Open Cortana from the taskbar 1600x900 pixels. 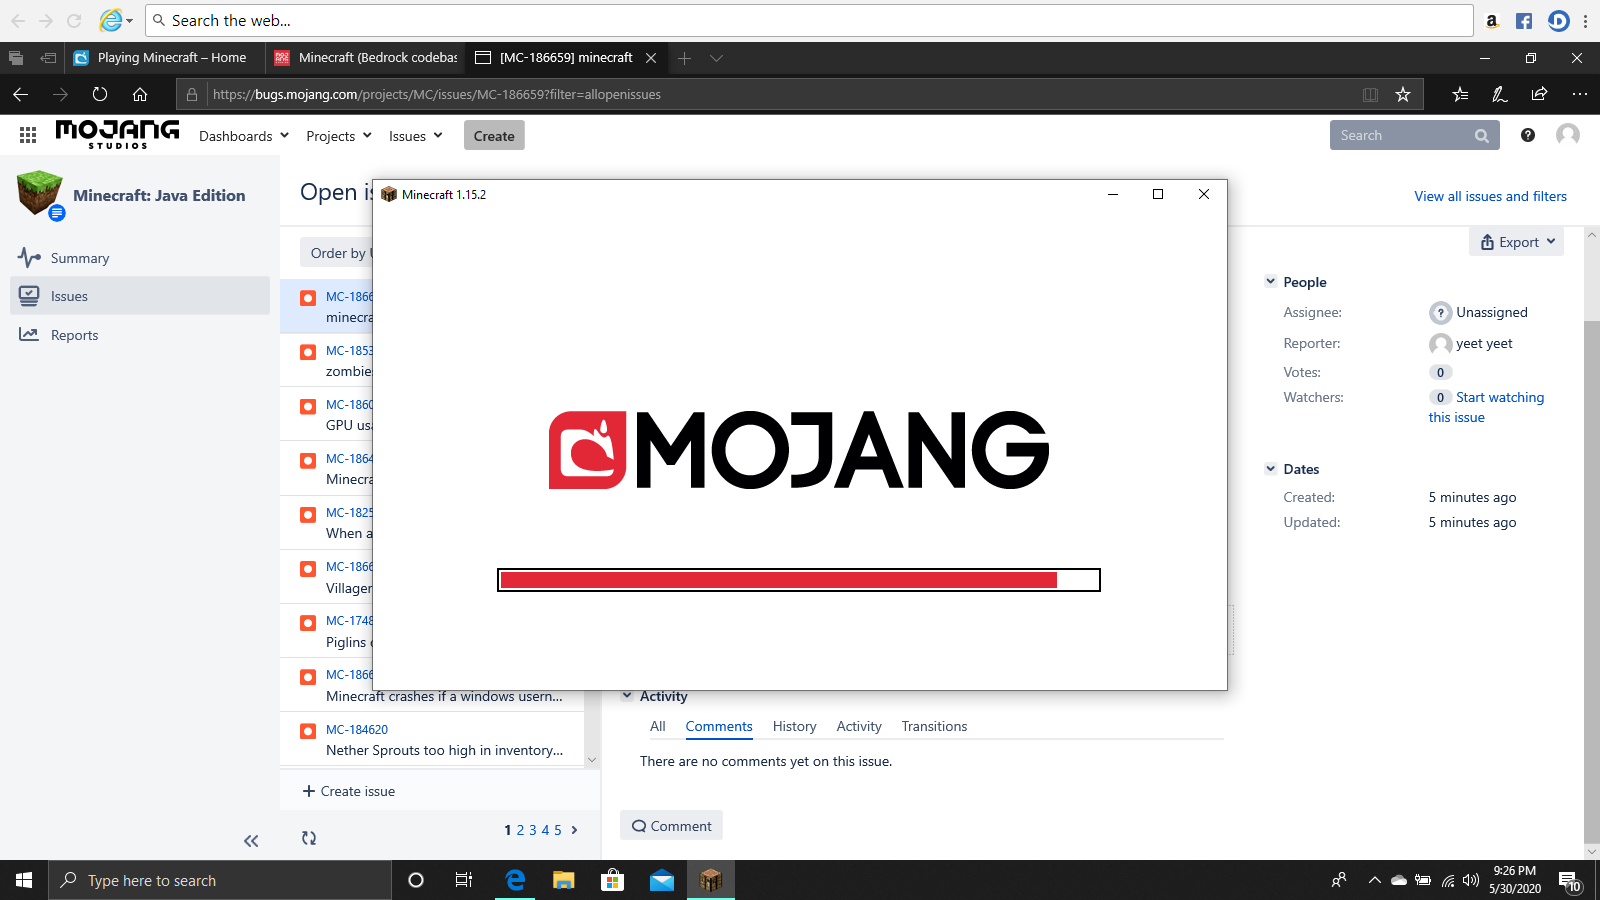pos(416,880)
